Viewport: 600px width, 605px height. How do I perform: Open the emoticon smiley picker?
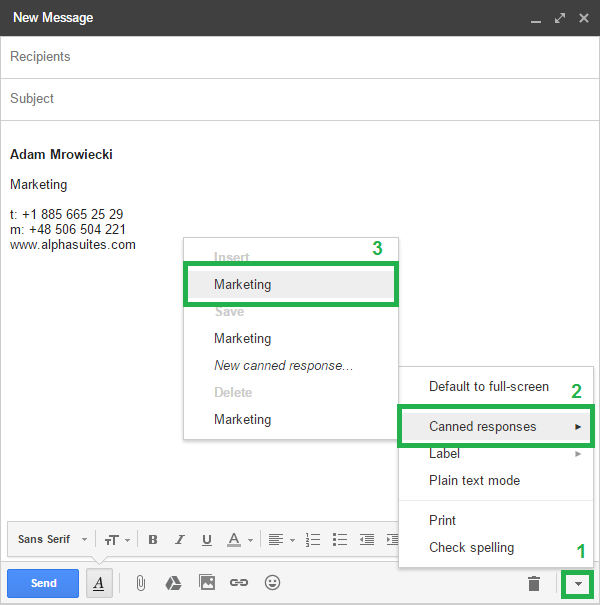pos(272,582)
